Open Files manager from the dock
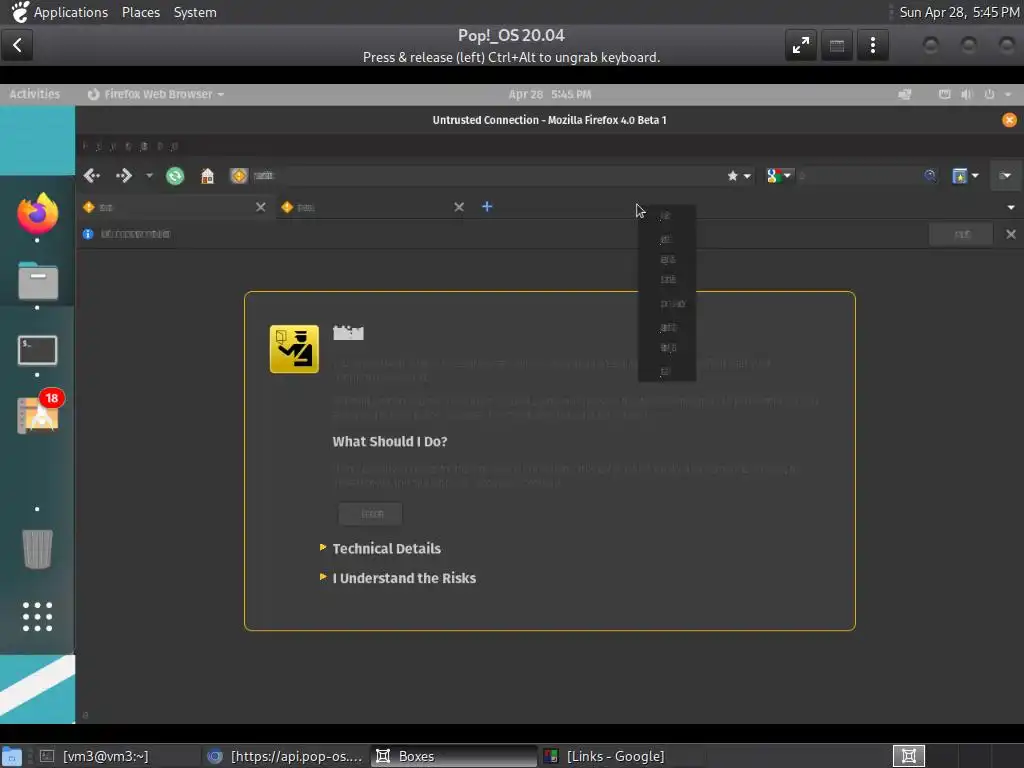 pyautogui.click(x=37, y=281)
